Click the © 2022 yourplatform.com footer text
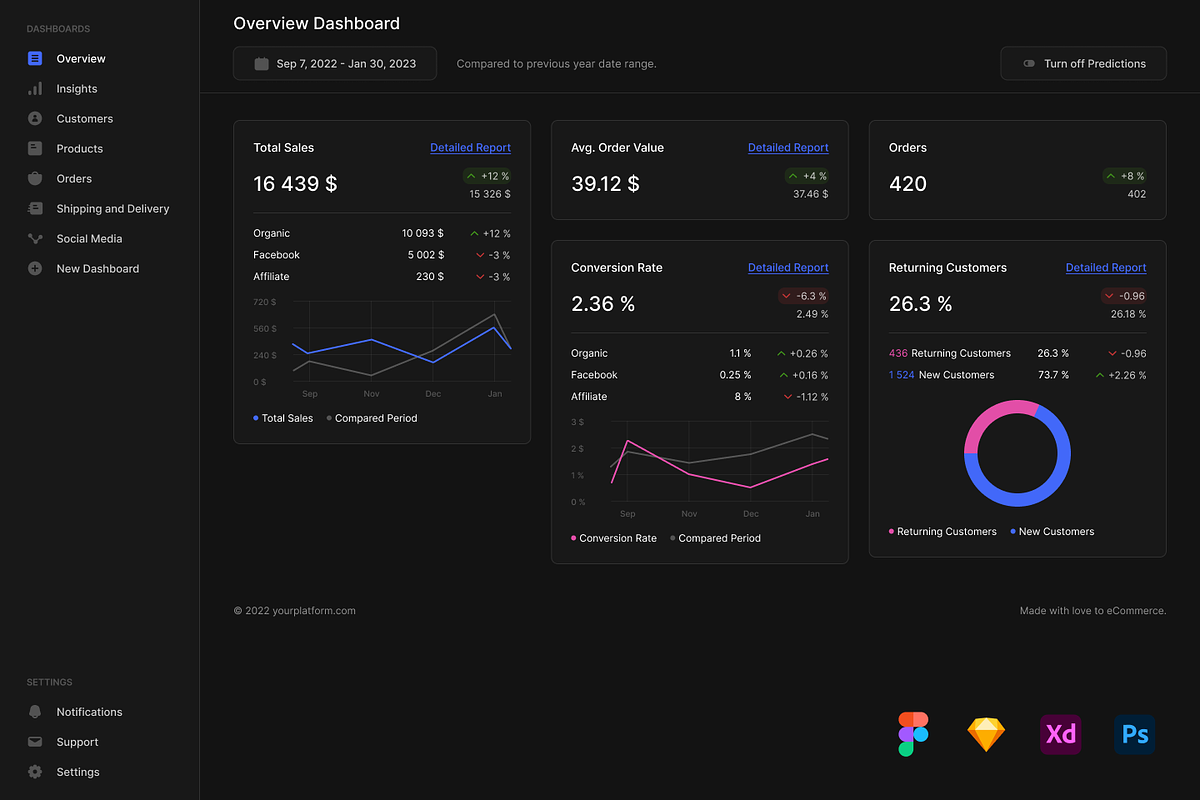Screen dimensions: 1200x800 point(295,611)
